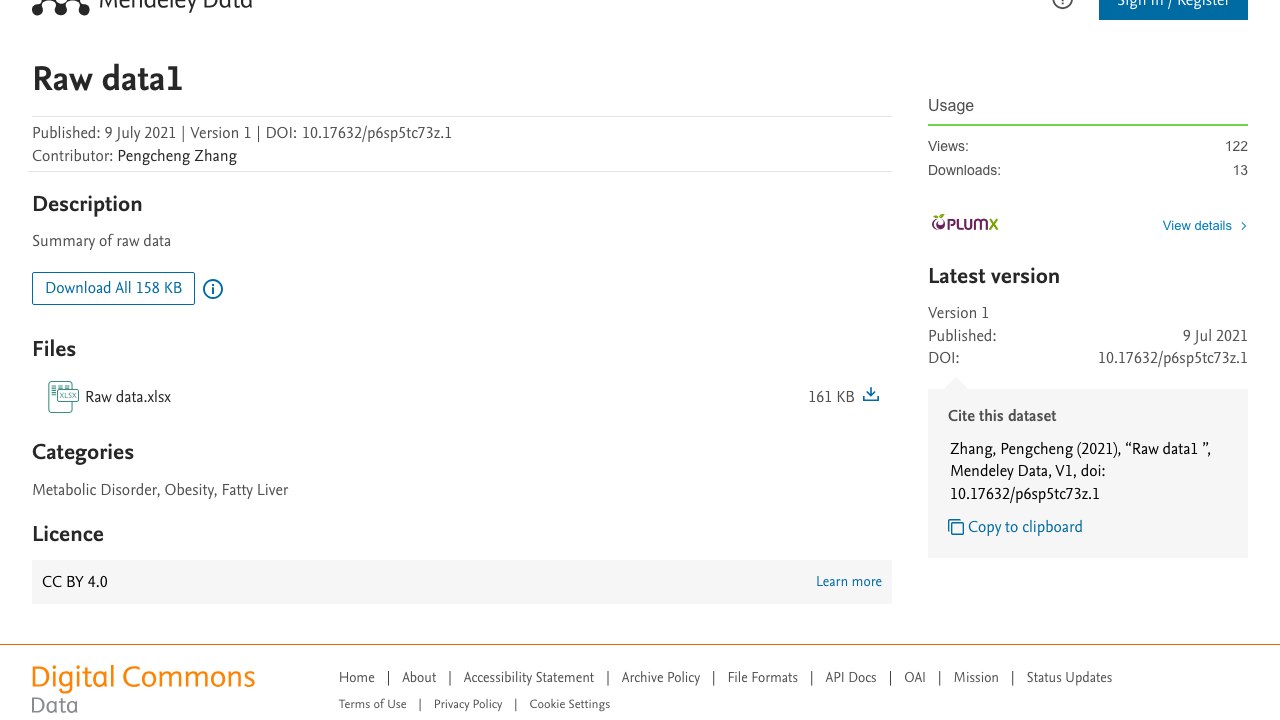Open the PlumX metrics logo
Viewport: 1280px width, 720px height.
[x=965, y=223]
